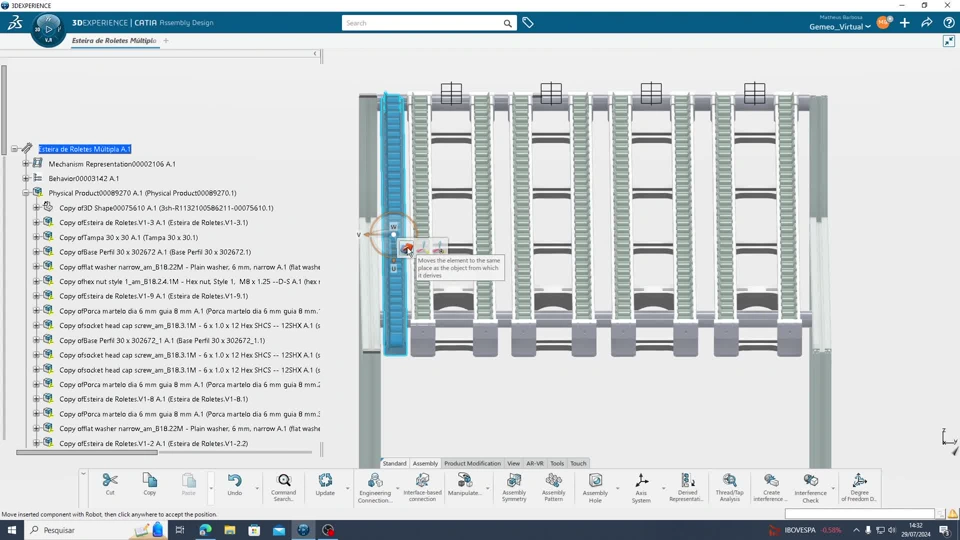The image size is (960, 540).
Task: Select Copy ofBase Perfil 30 x 302672 row
Action: coord(155,252)
